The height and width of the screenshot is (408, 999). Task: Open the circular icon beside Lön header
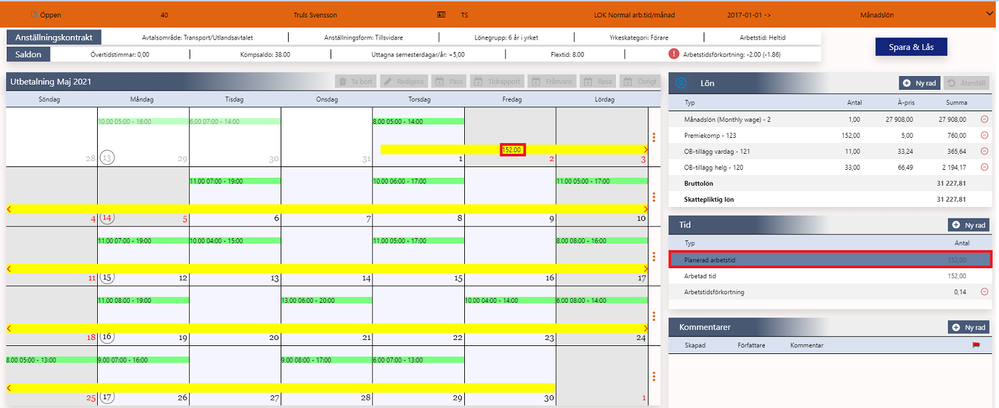681,83
